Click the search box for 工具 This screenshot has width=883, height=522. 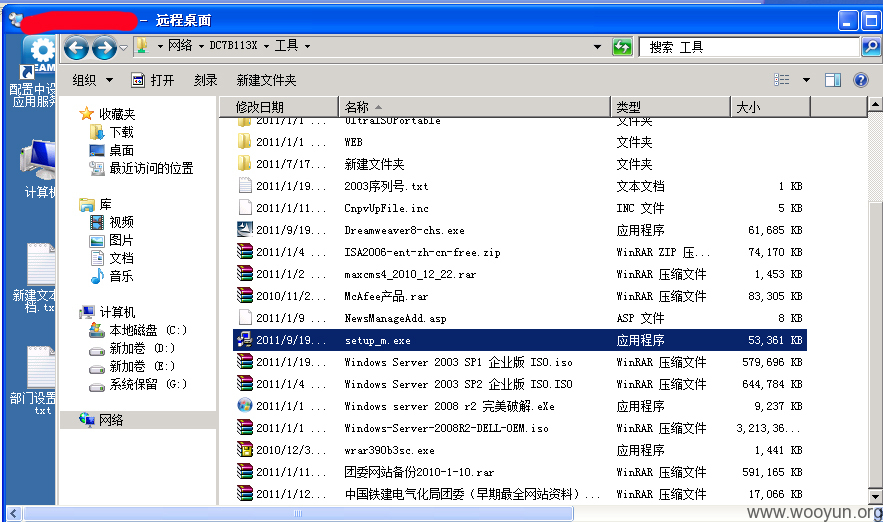(749, 47)
